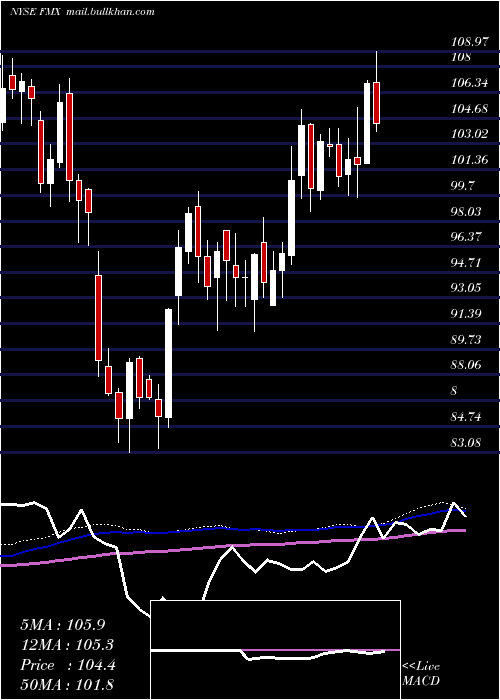500x700 pixels.
Task: Click the 91.39 price axis label
Action: pyautogui.click(x=466, y=314)
